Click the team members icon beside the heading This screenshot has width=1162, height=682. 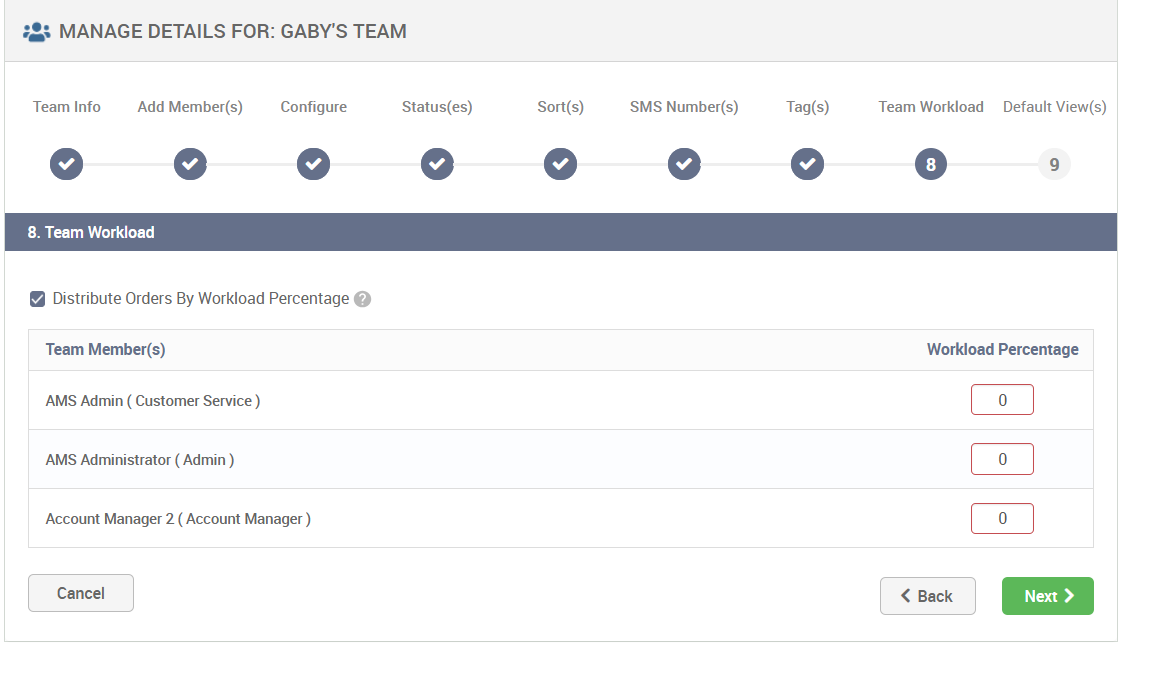click(37, 31)
